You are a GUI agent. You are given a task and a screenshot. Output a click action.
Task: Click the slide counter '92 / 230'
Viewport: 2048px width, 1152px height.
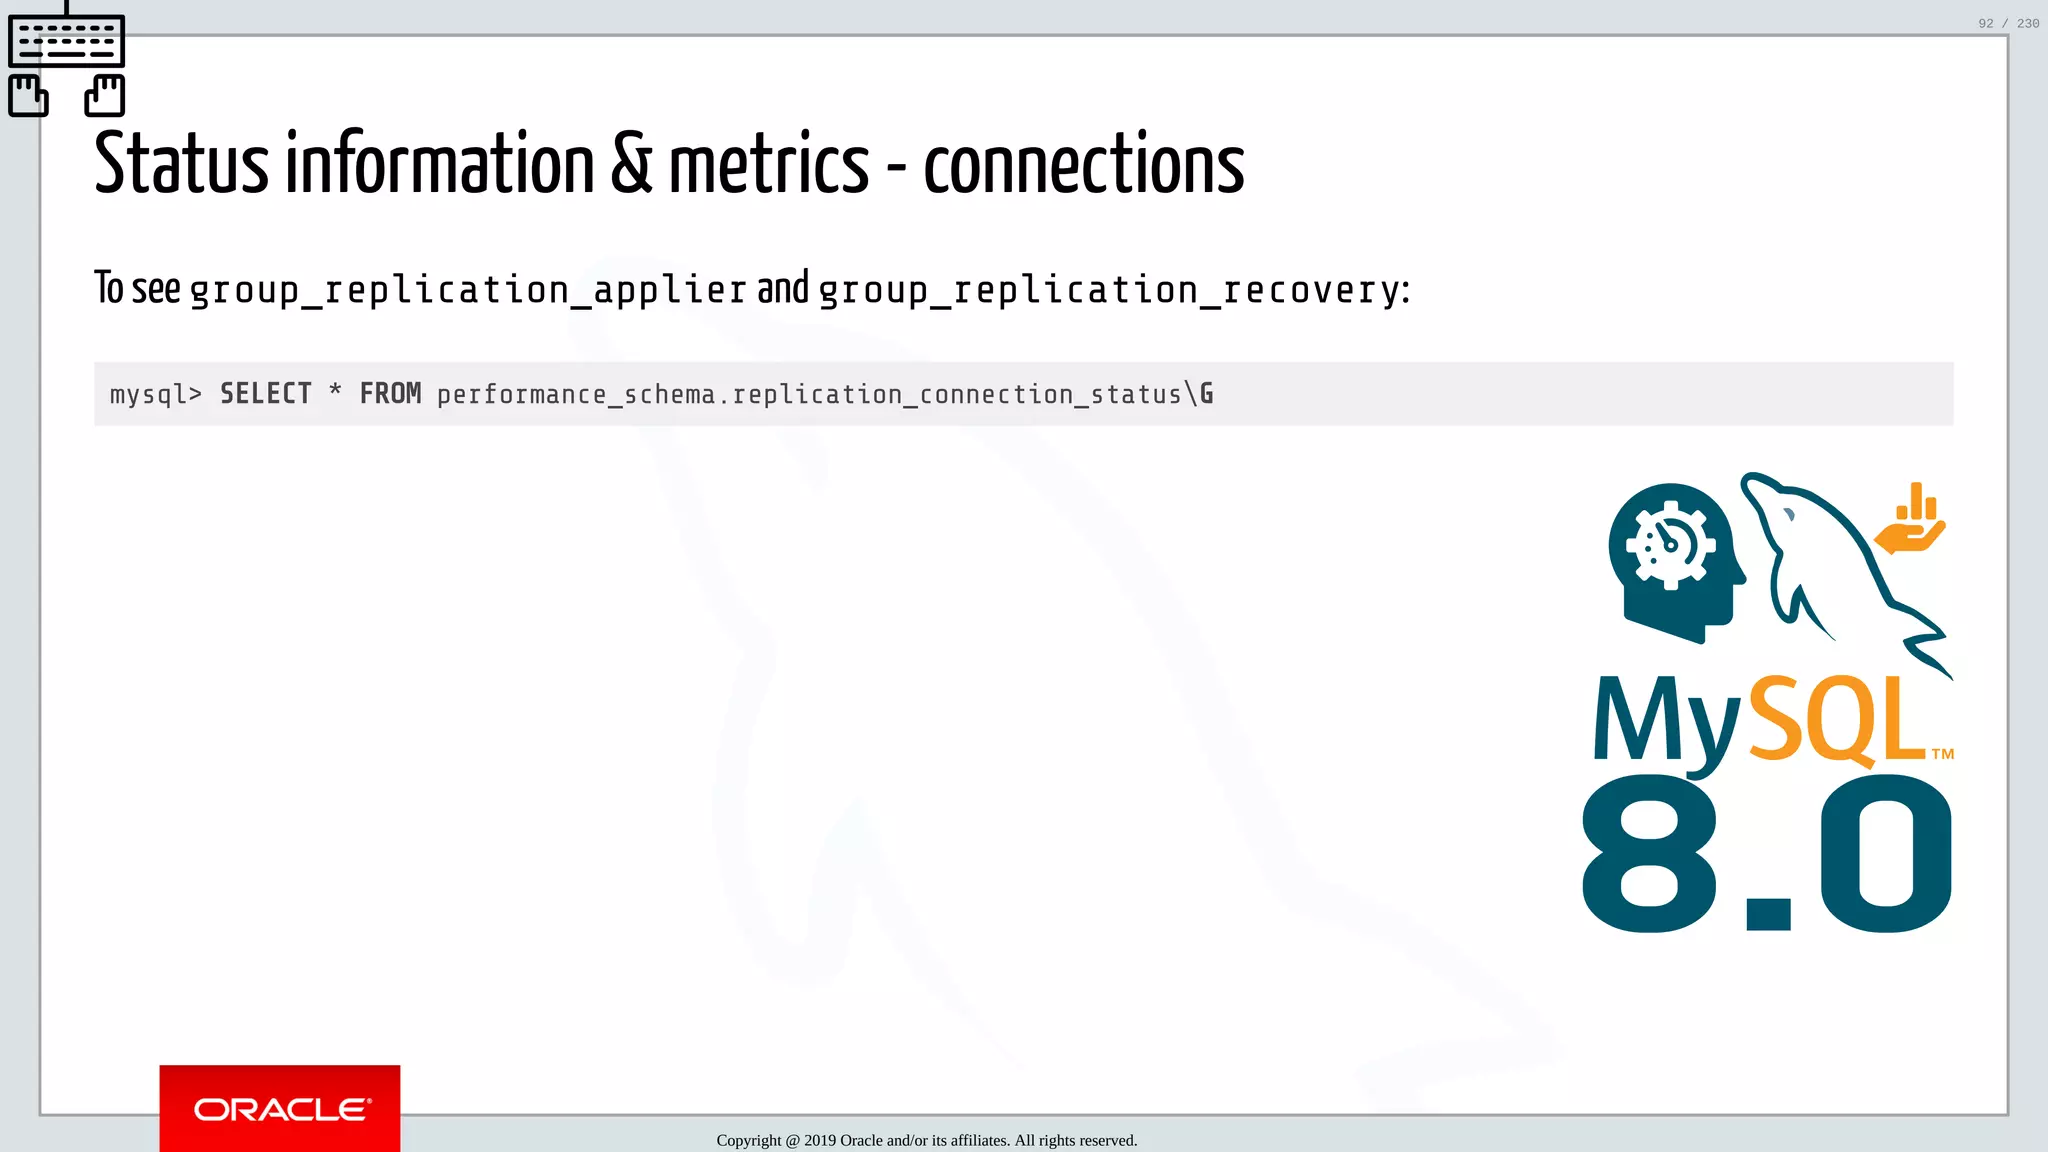(x=2008, y=23)
